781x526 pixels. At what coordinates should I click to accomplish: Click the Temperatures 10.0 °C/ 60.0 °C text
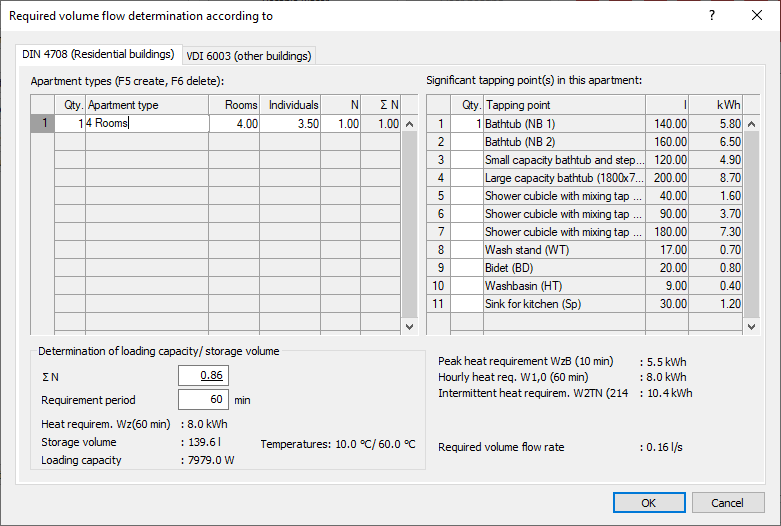point(338,444)
